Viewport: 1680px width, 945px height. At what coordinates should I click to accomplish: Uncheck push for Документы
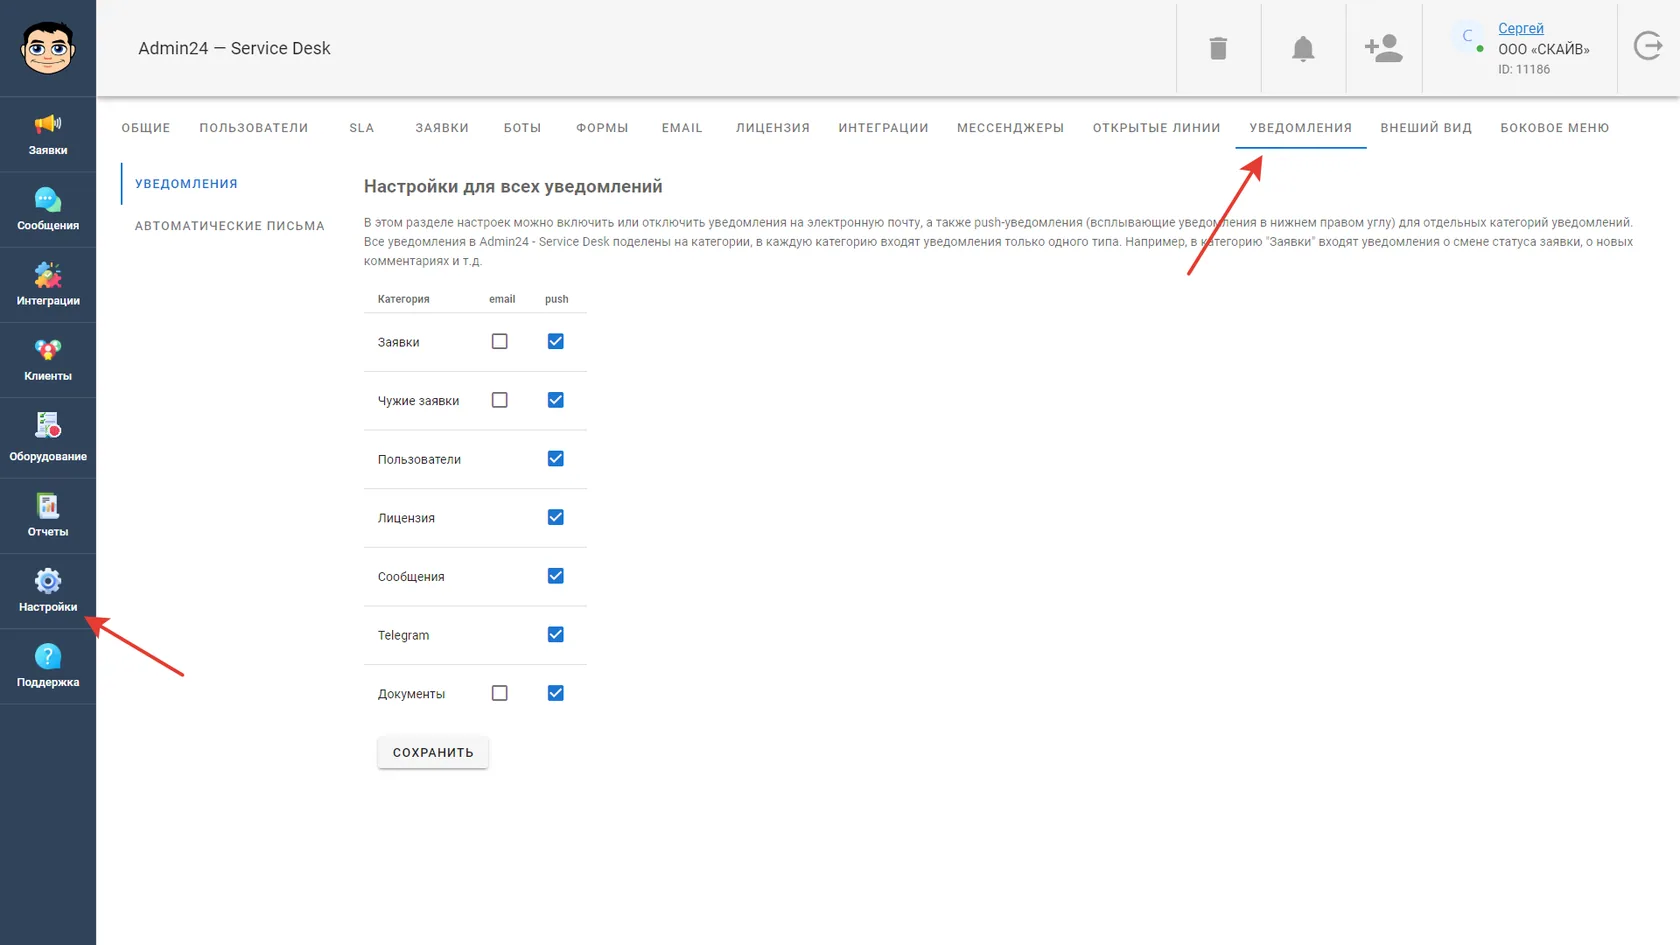coord(556,693)
